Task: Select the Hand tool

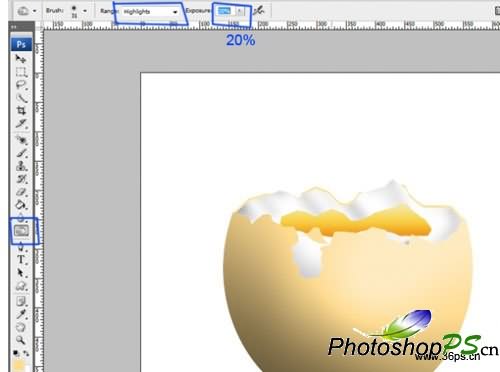Action: 21,327
